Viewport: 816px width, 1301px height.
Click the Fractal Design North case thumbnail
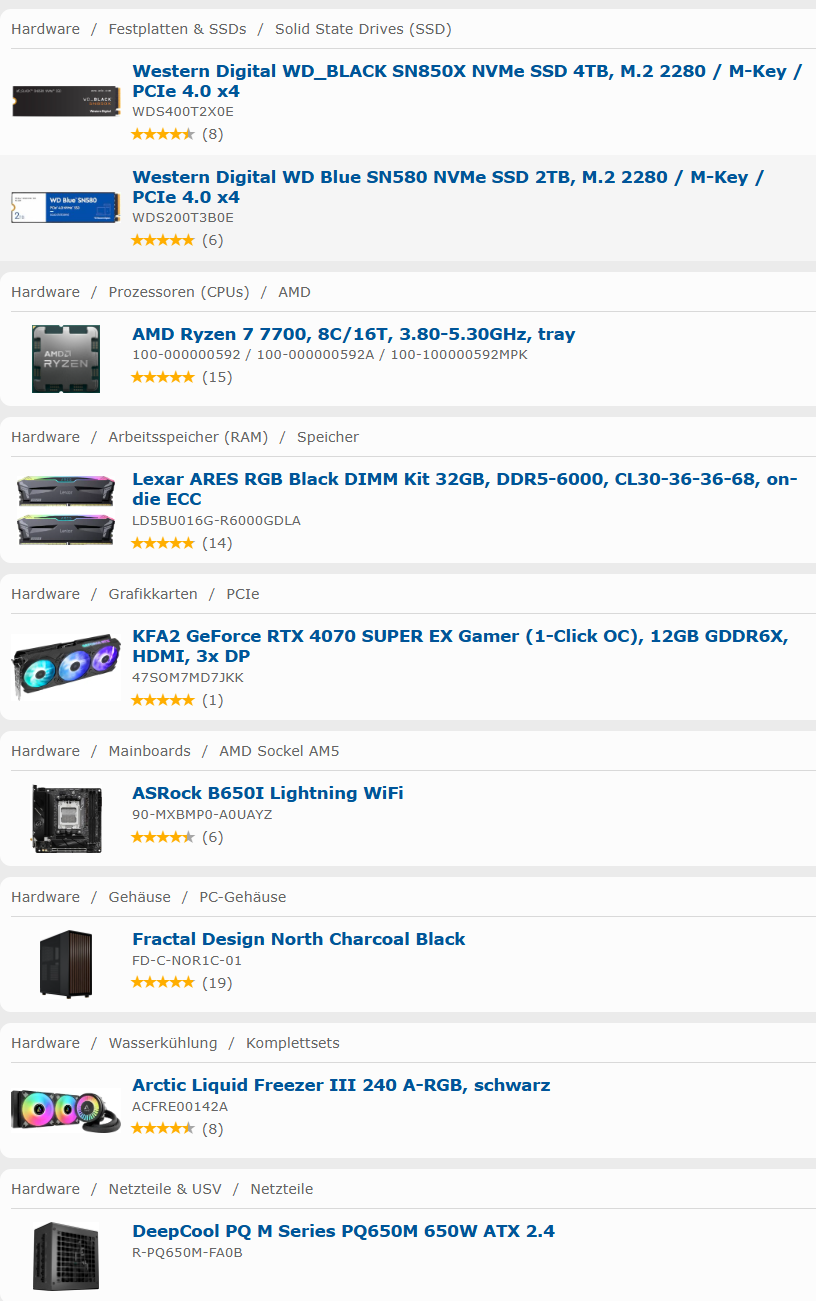(x=66, y=964)
